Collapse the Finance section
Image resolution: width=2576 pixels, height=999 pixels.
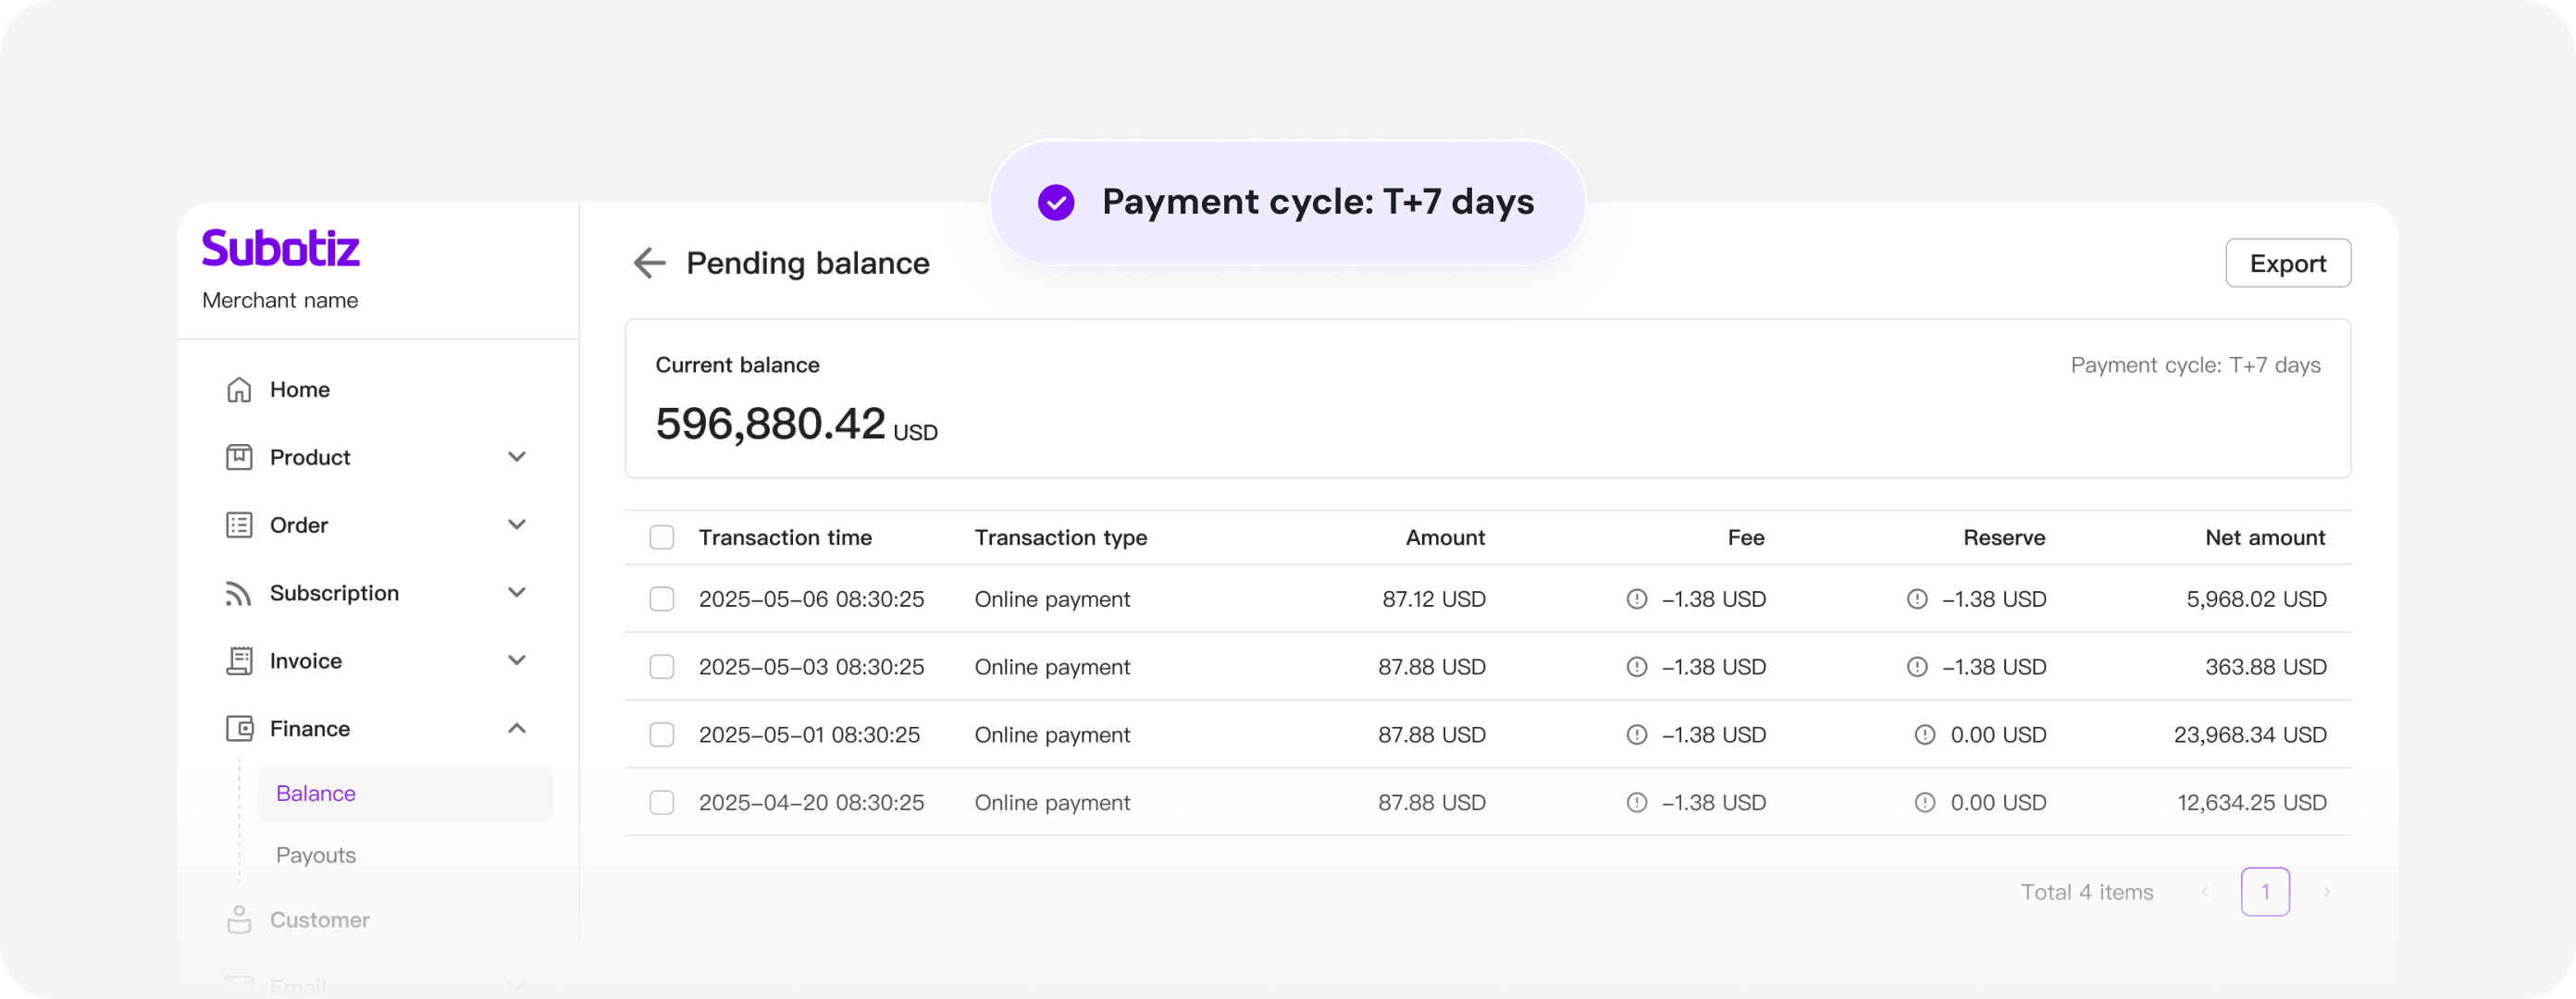click(x=517, y=728)
